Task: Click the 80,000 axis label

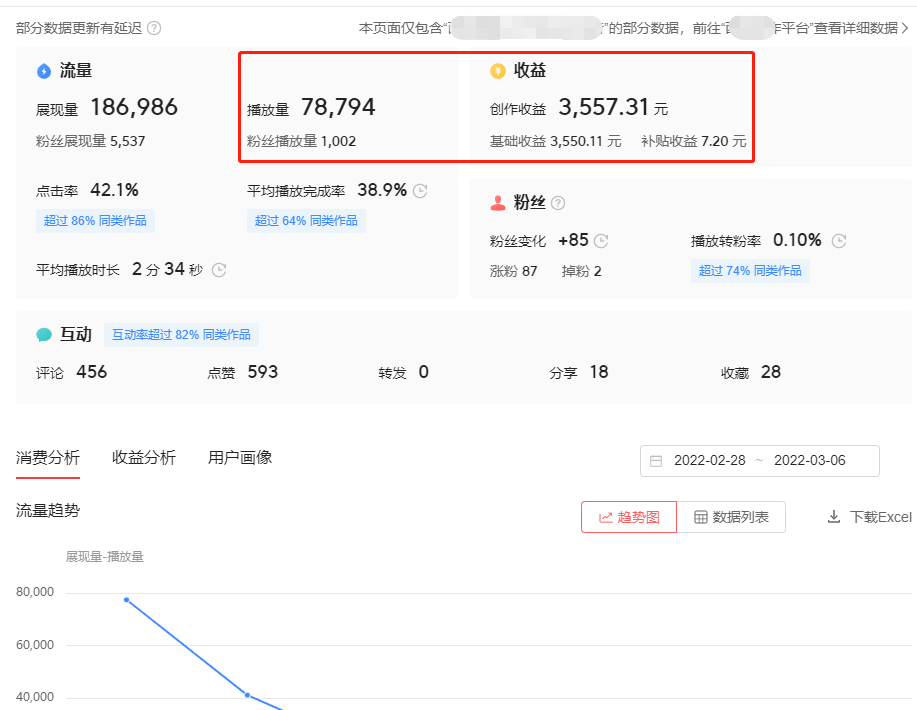Action: pyautogui.click(x=35, y=592)
